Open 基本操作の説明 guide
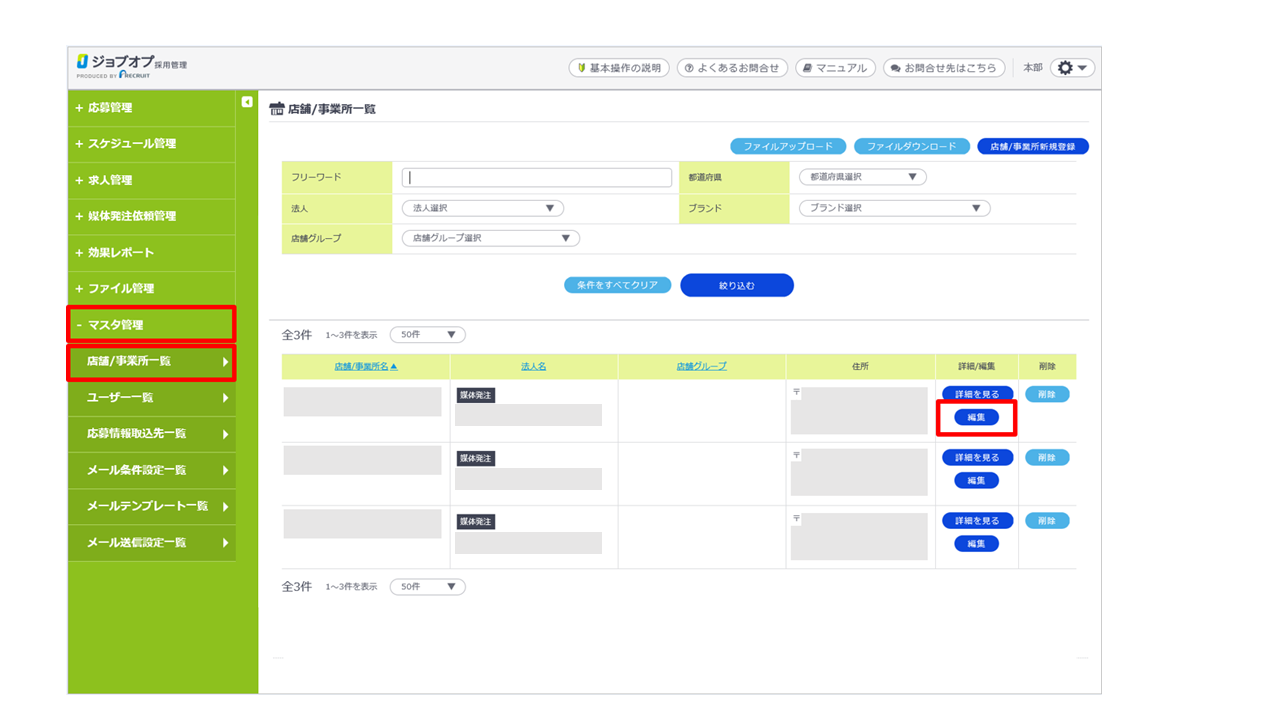Viewport: 1280px width, 720px height. click(618, 68)
